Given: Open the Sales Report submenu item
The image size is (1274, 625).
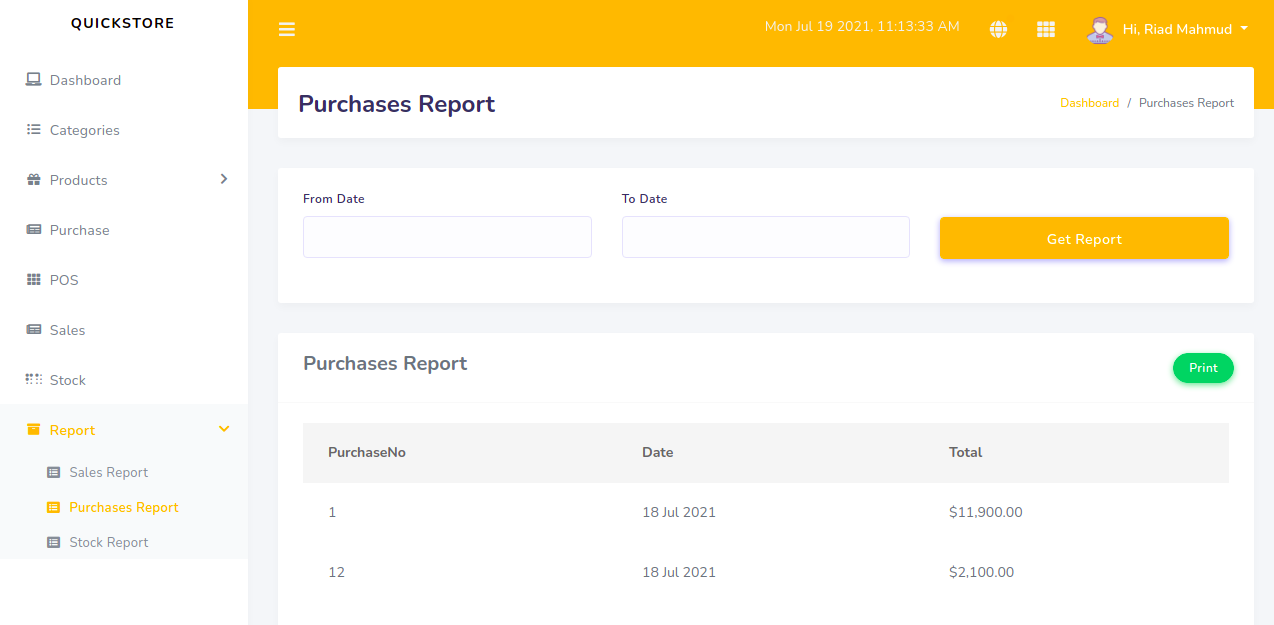Looking at the screenshot, I should point(108,472).
